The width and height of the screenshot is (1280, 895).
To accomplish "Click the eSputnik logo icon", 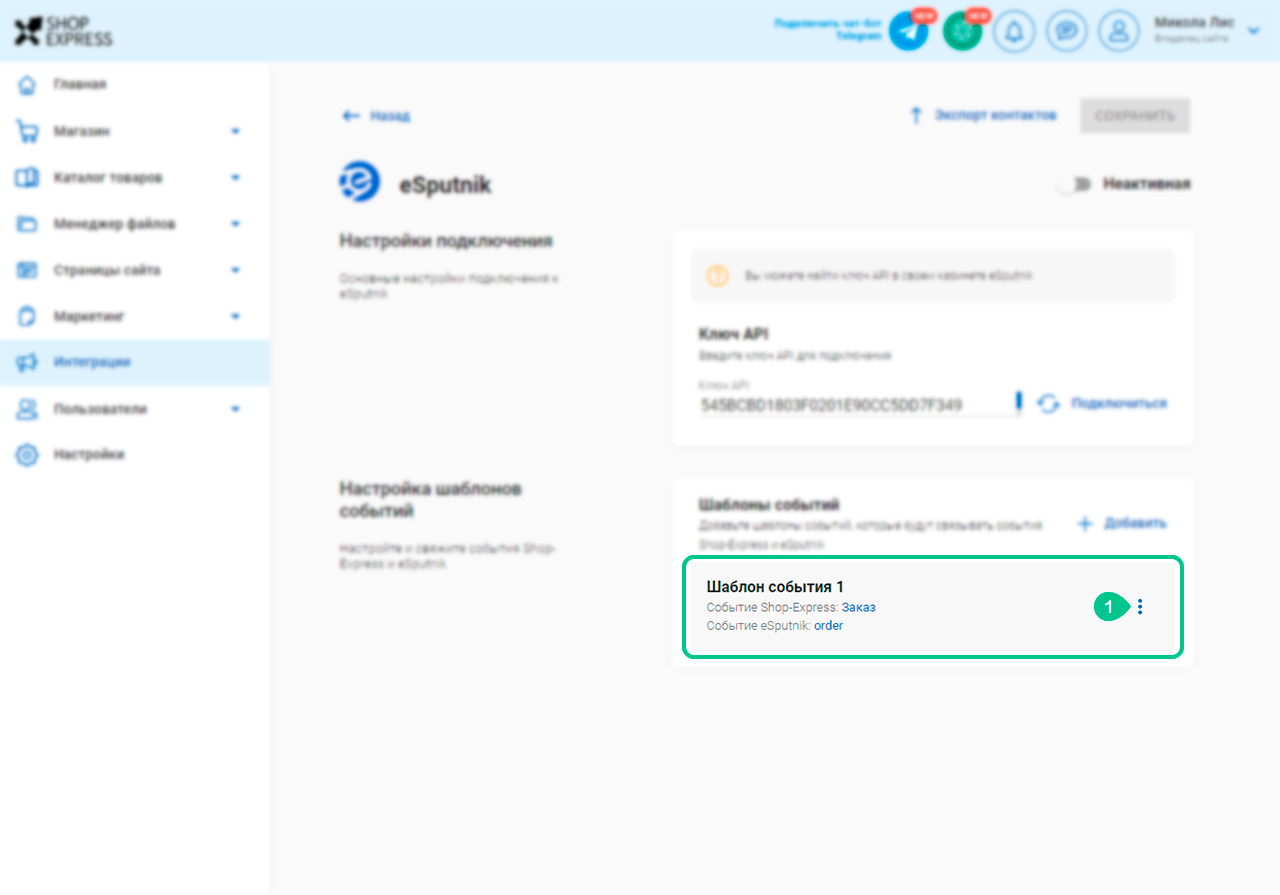I will (360, 182).
